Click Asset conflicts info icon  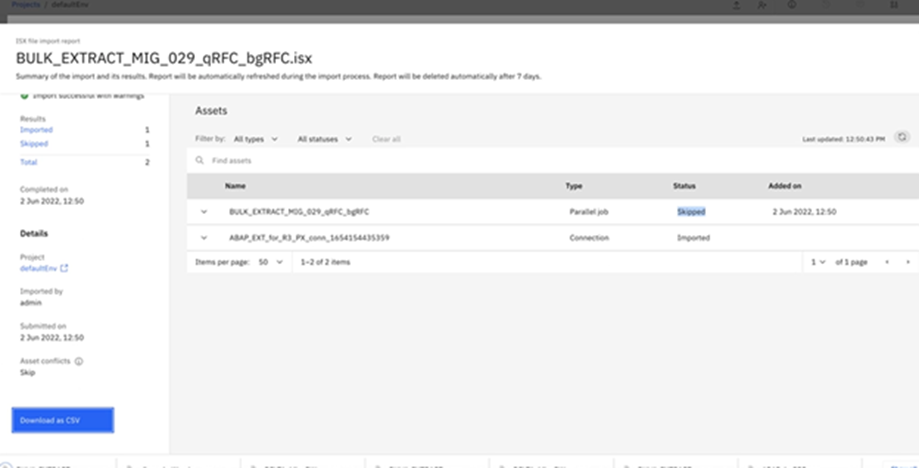tap(79, 362)
